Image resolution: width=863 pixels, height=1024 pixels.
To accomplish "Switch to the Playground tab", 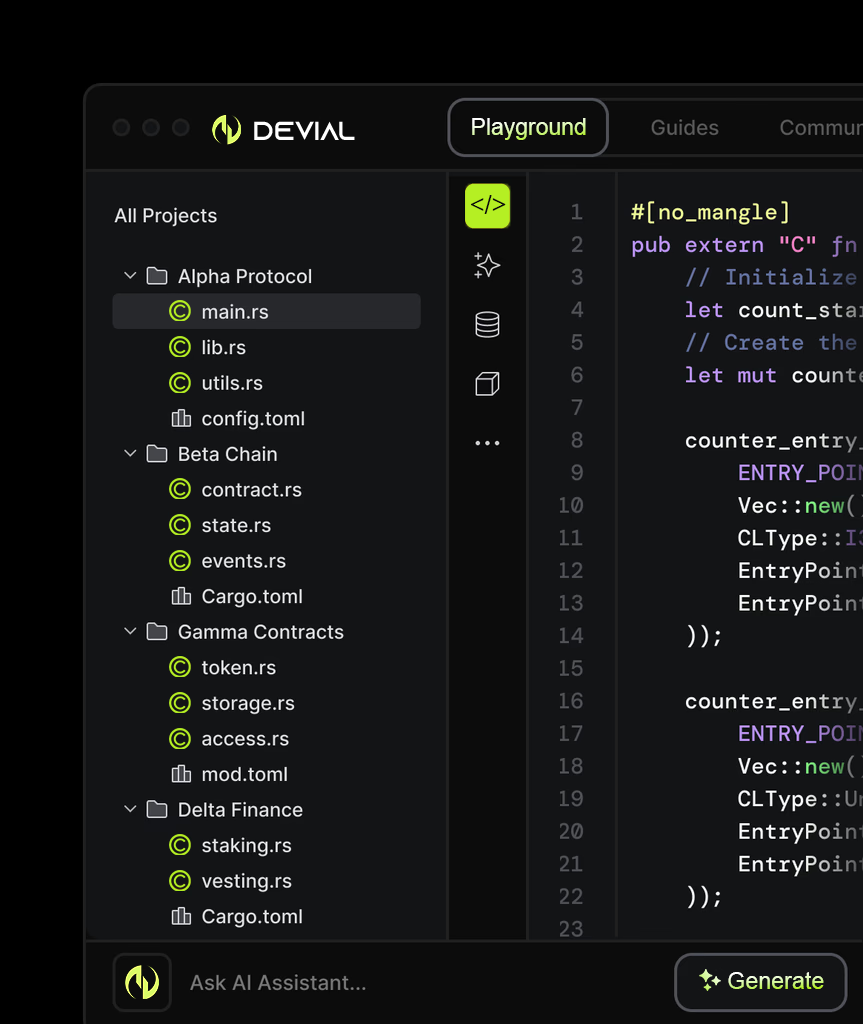I will [528, 127].
